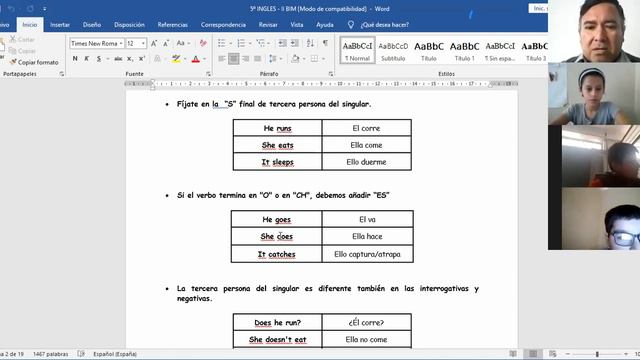Apply superscript formatting
640x360 pixels.
coord(142,59)
